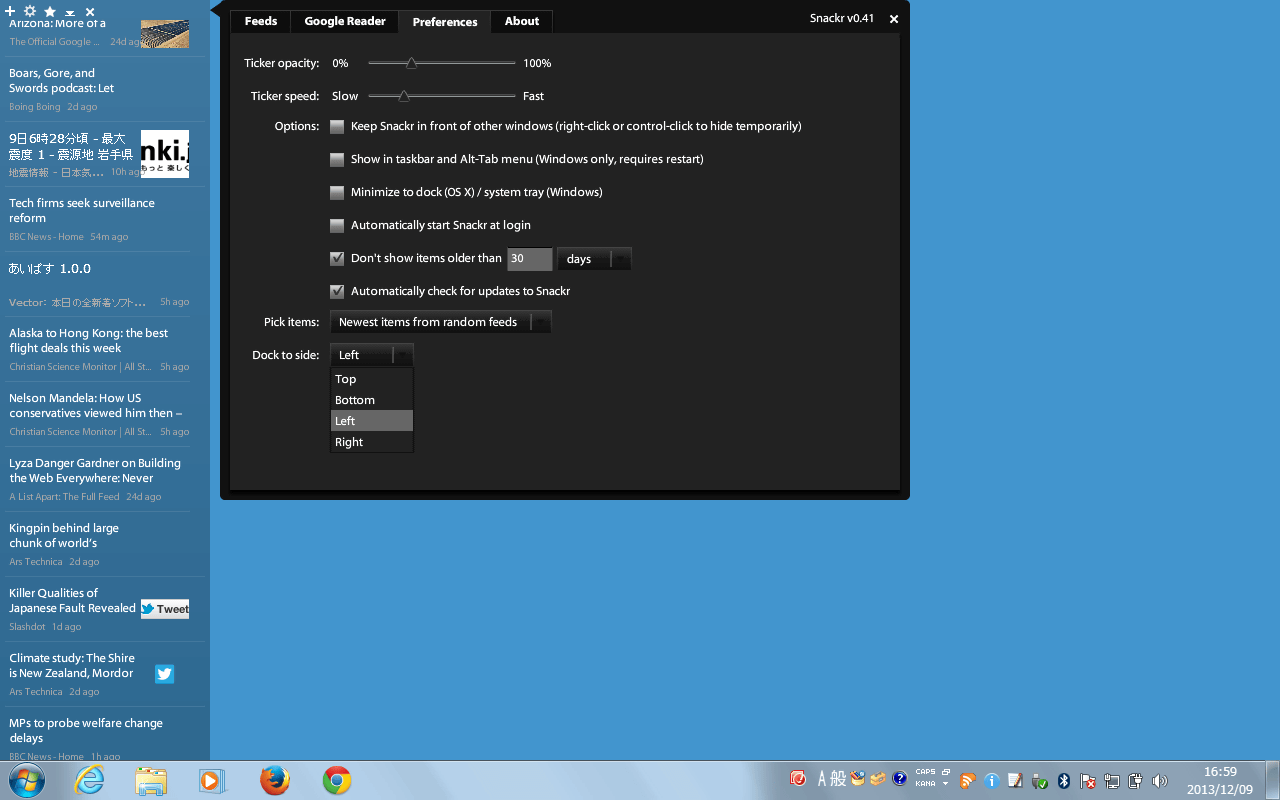Click the Ticker opacity slider handle

(411, 63)
